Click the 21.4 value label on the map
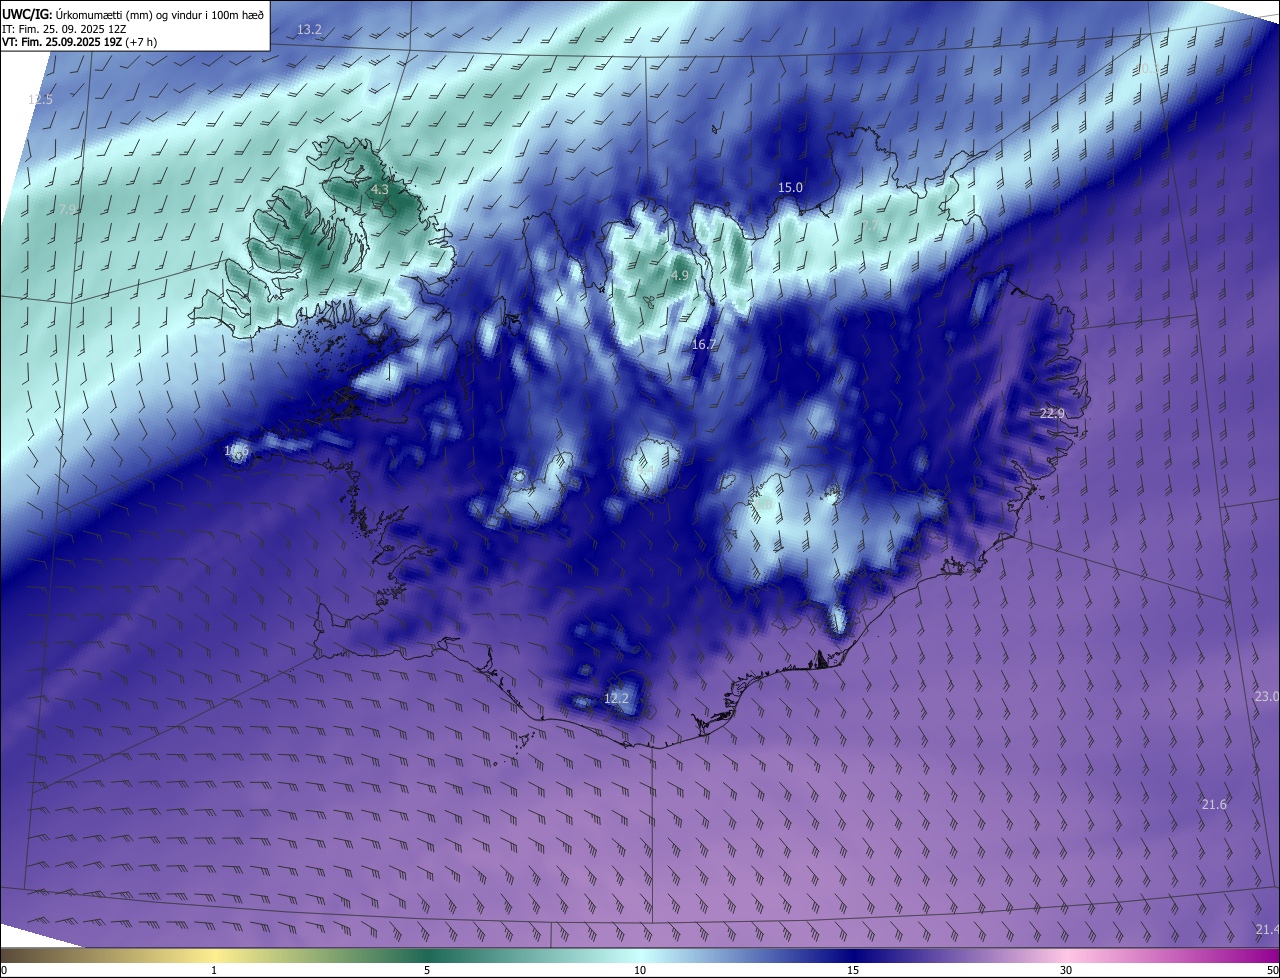Image resolution: width=1280 pixels, height=978 pixels. pyautogui.click(x=1267, y=930)
